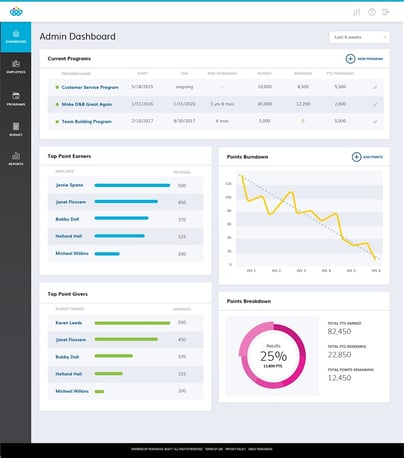Image resolution: width=404 pixels, height=458 pixels.
Task: Open Karen Leeds in Top Point Givers
Action: pos(68,323)
